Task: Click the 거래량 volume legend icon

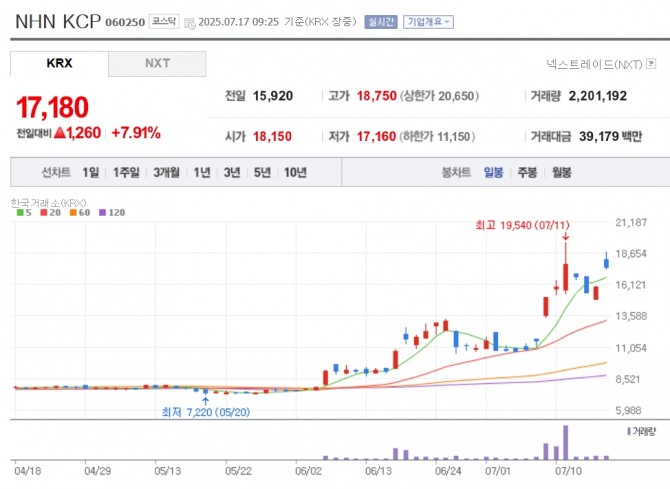Action: point(628,430)
